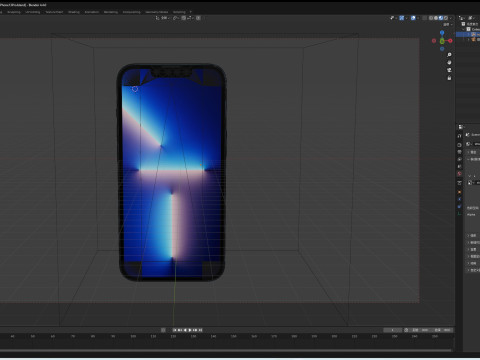Toggle proportional editing in header

pos(198,18)
